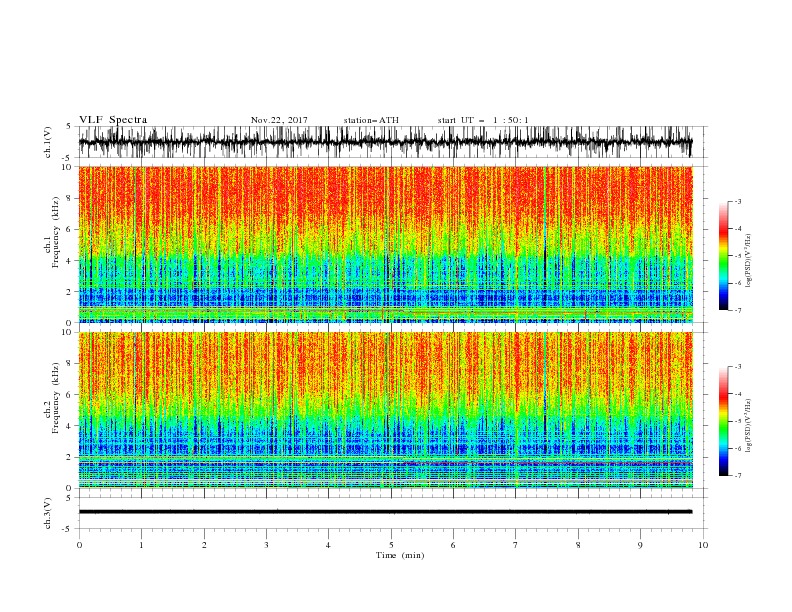This screenshot has width=792, height=612.
Task: Click the 'VLF Spectra' title text
Action: click(x=113, y=120)
